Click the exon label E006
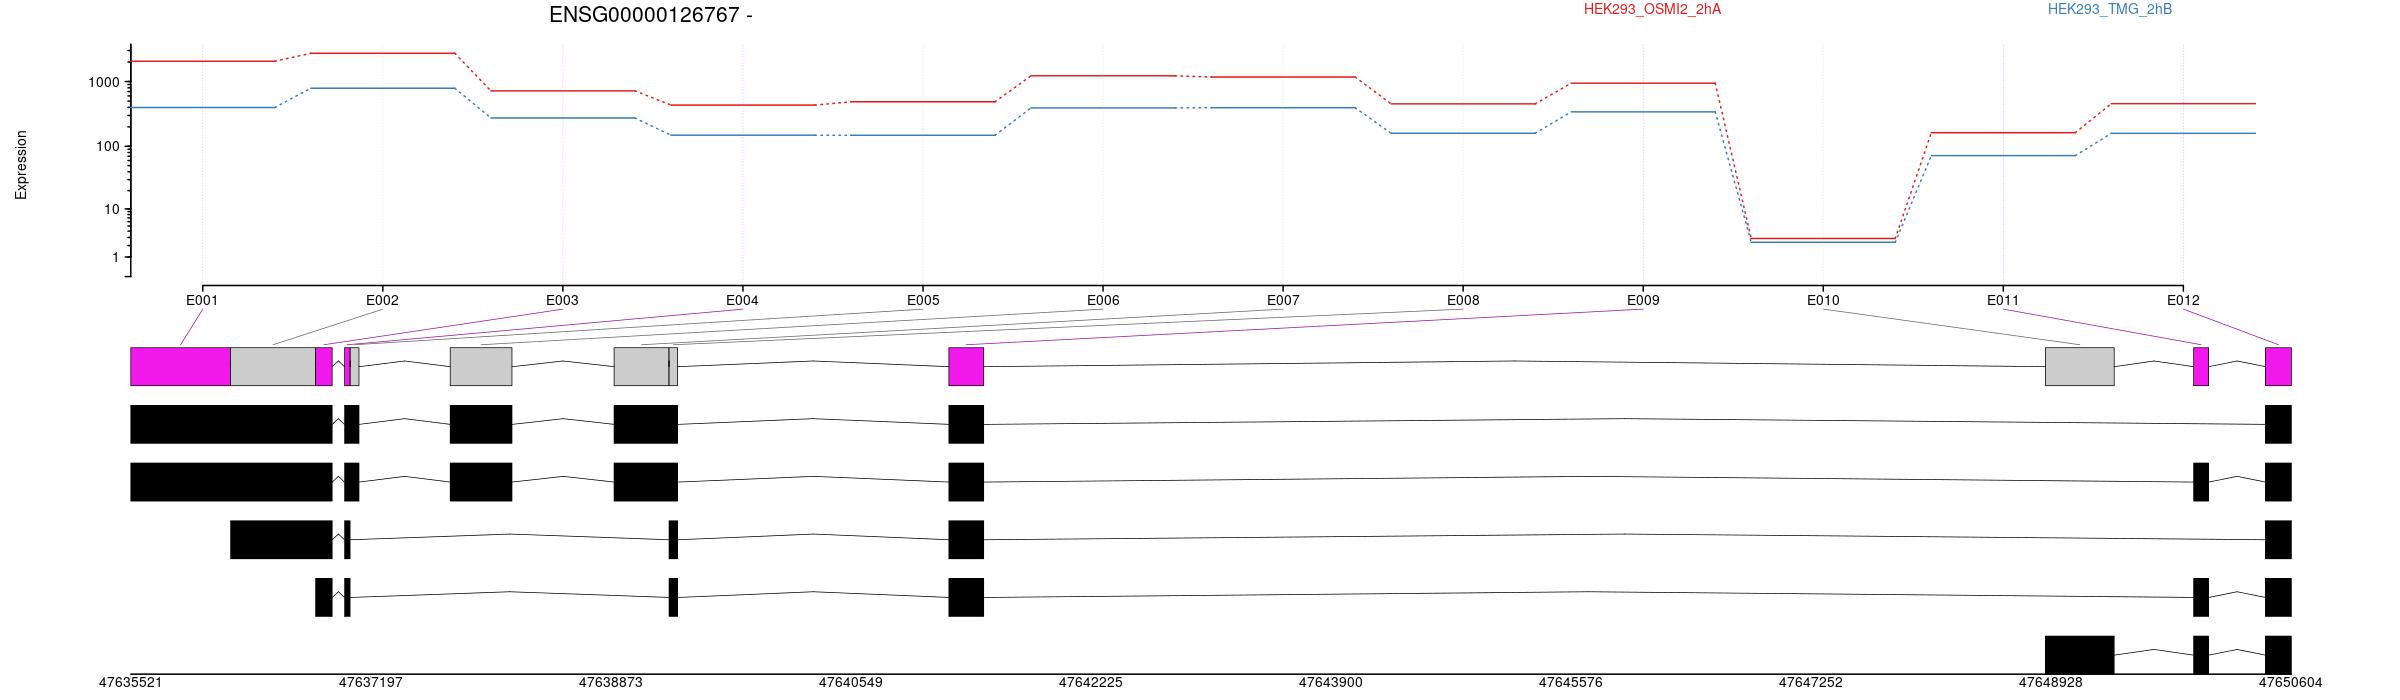 coord(1103,300)
